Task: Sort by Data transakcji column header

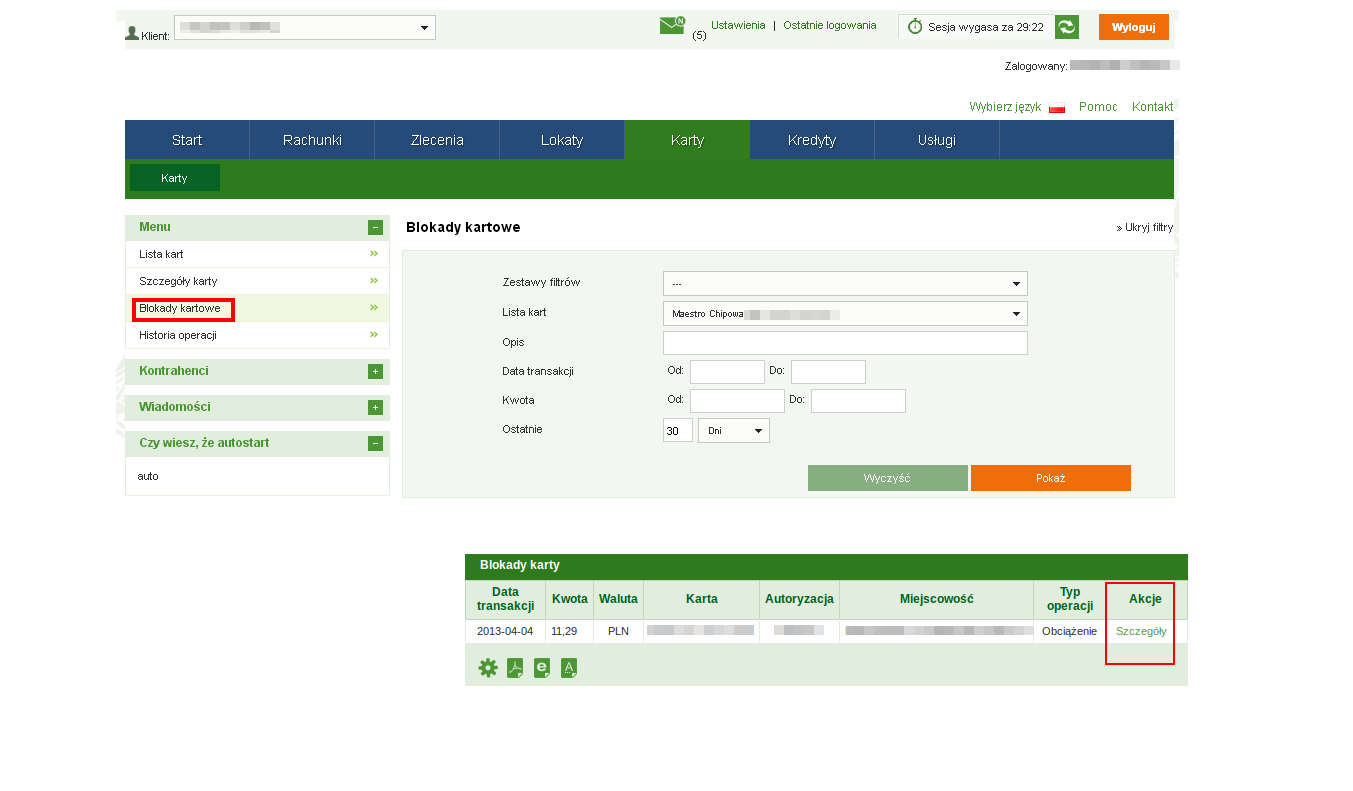Action: click(505, 599)
